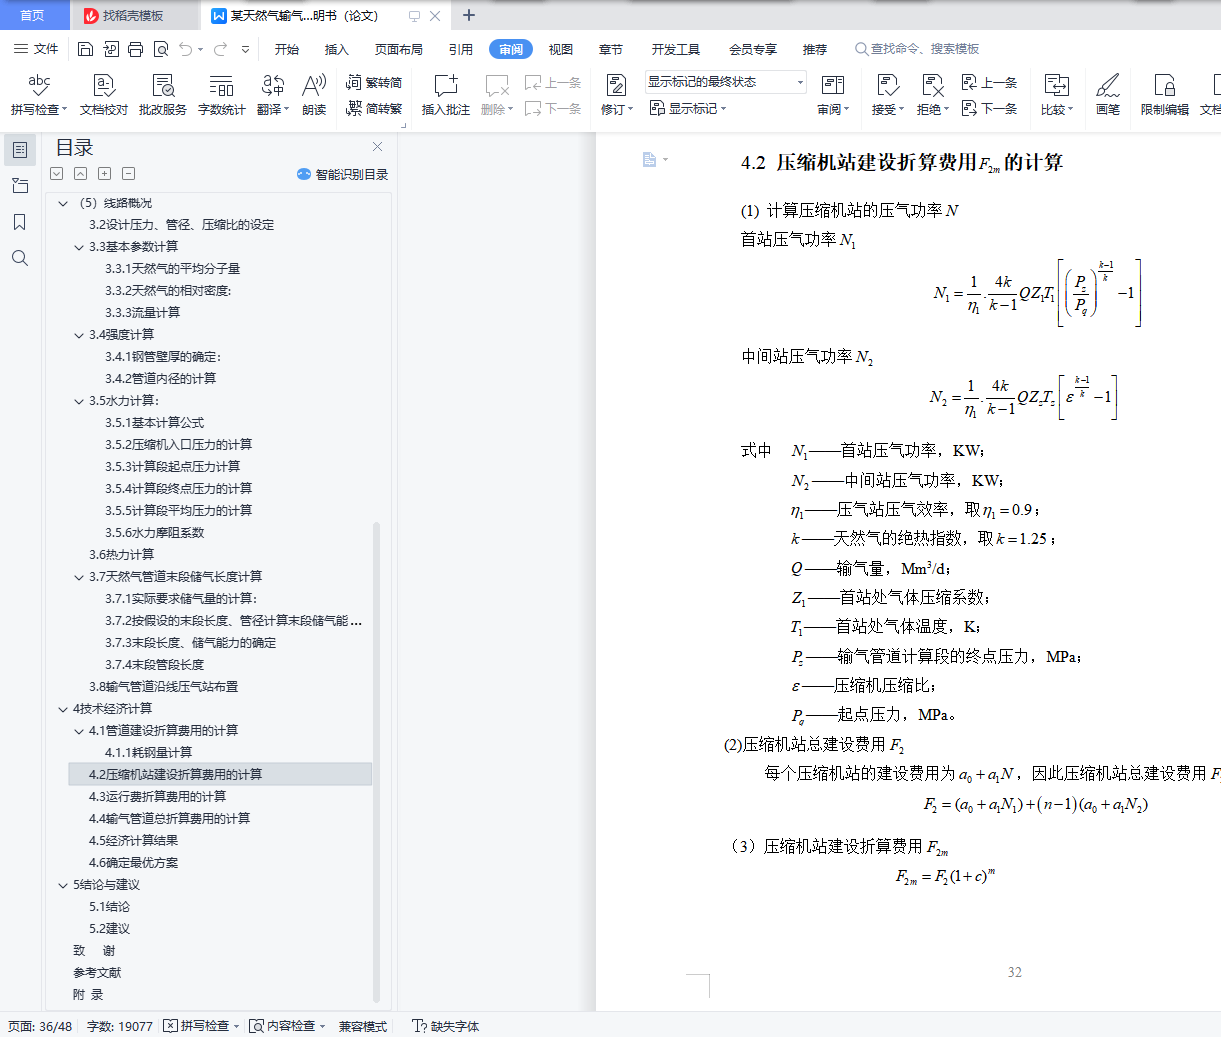The image size is (1221, 1037).
Task: Switch to the 插入 ribbon tab
Action: pyautogui.click(x=337, y=49)
